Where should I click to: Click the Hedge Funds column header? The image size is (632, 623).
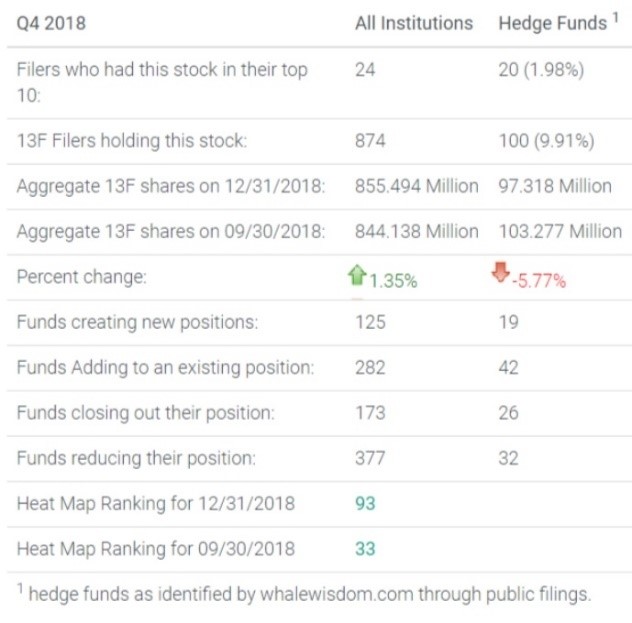(552, 23)
